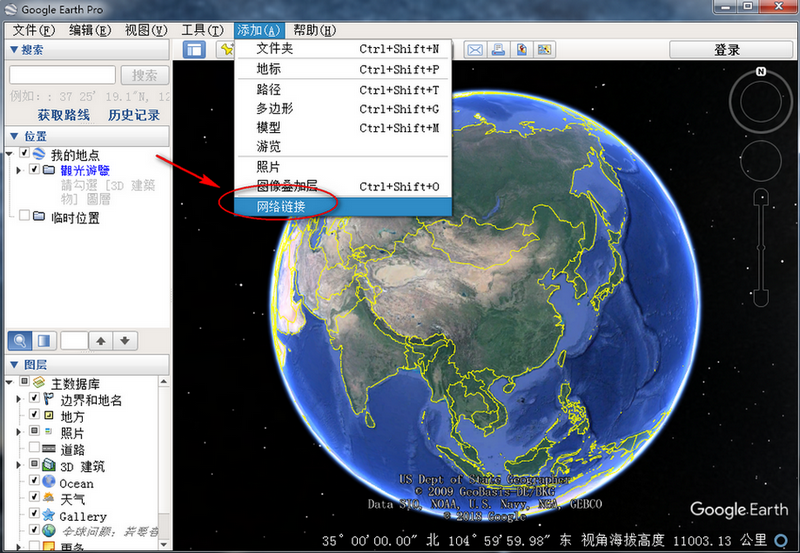Open the 工具 menu

click(x=201, y=30)
